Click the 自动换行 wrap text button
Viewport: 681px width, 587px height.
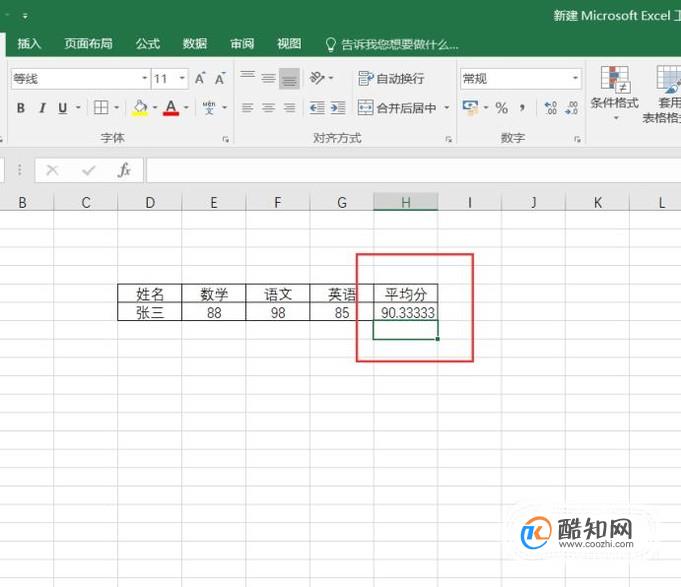pos(391,79)
